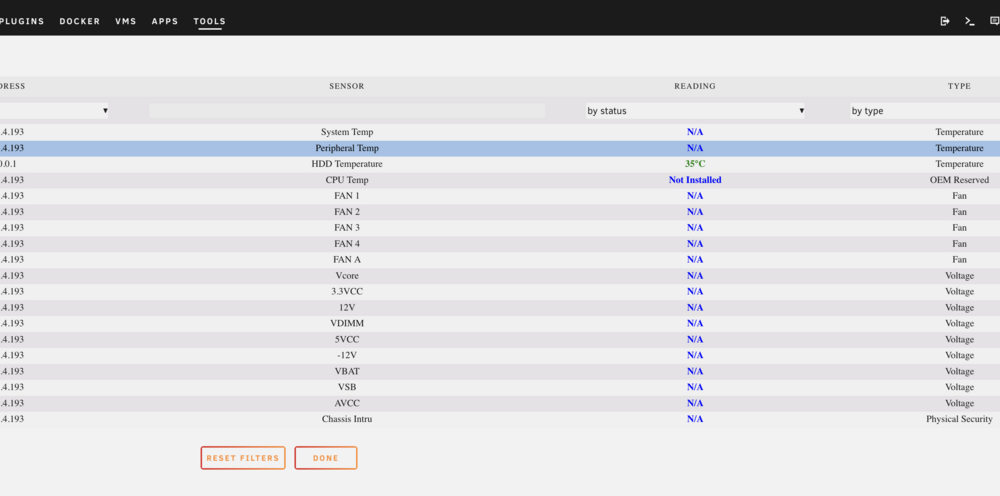The height and width of the screenshot is (496, 1000).
Task: Click the 3.3VCC sensor name
Action: 347,291
